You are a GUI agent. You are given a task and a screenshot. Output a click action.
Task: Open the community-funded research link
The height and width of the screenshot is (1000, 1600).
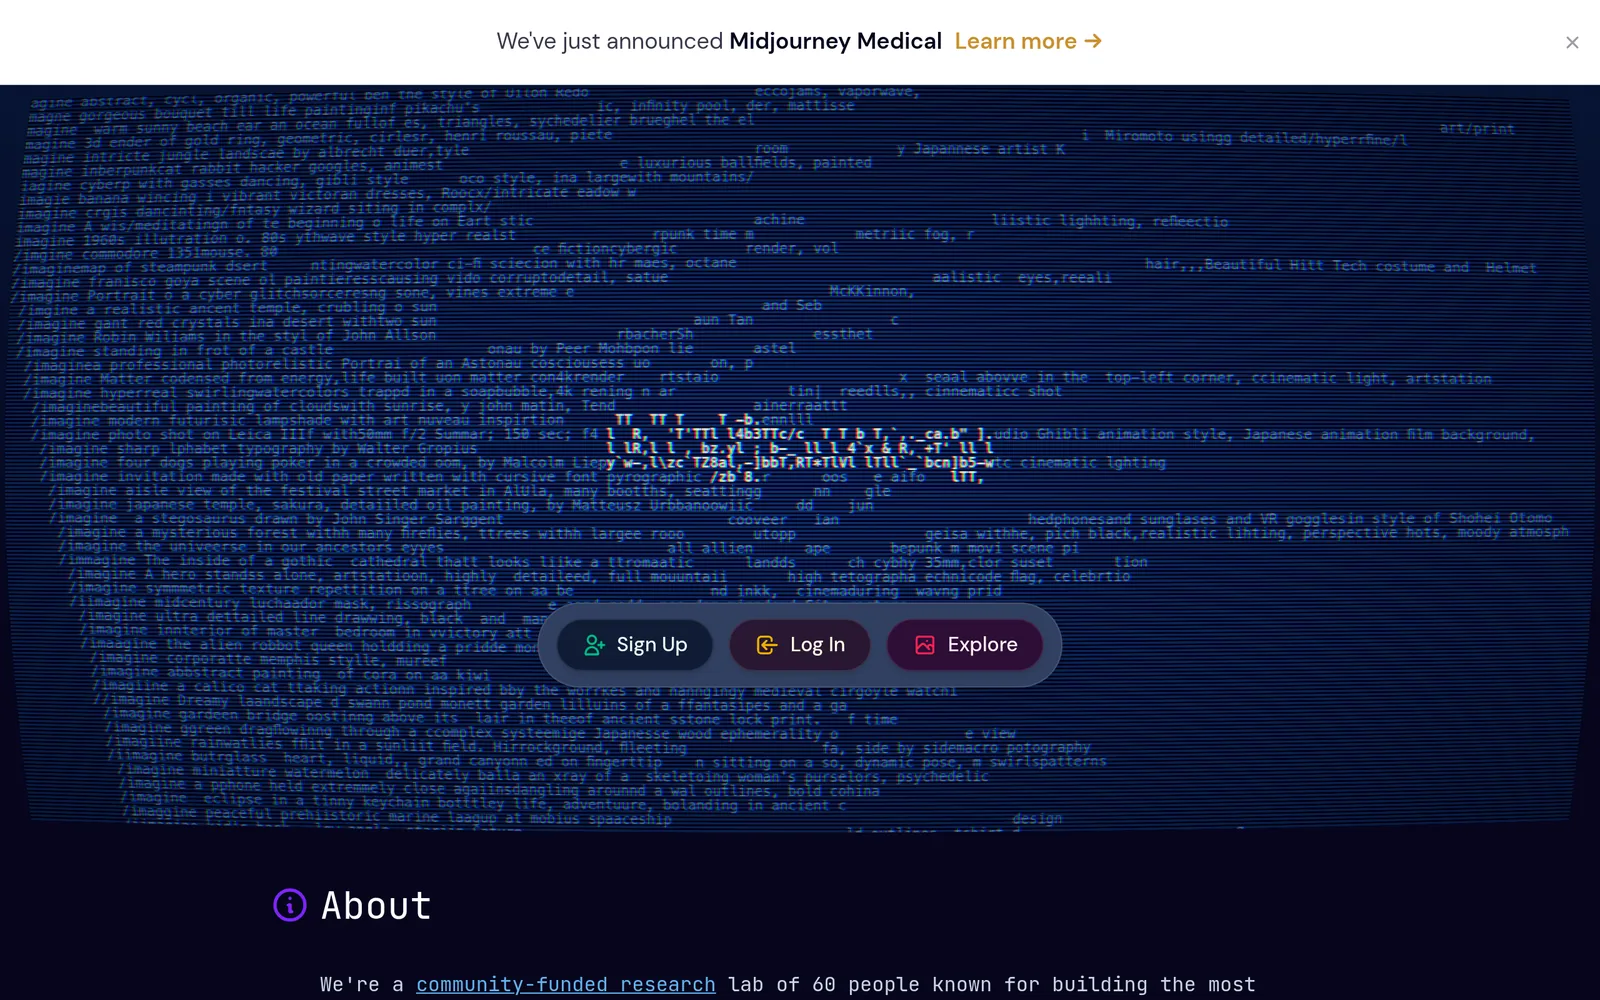coord(566,984)
